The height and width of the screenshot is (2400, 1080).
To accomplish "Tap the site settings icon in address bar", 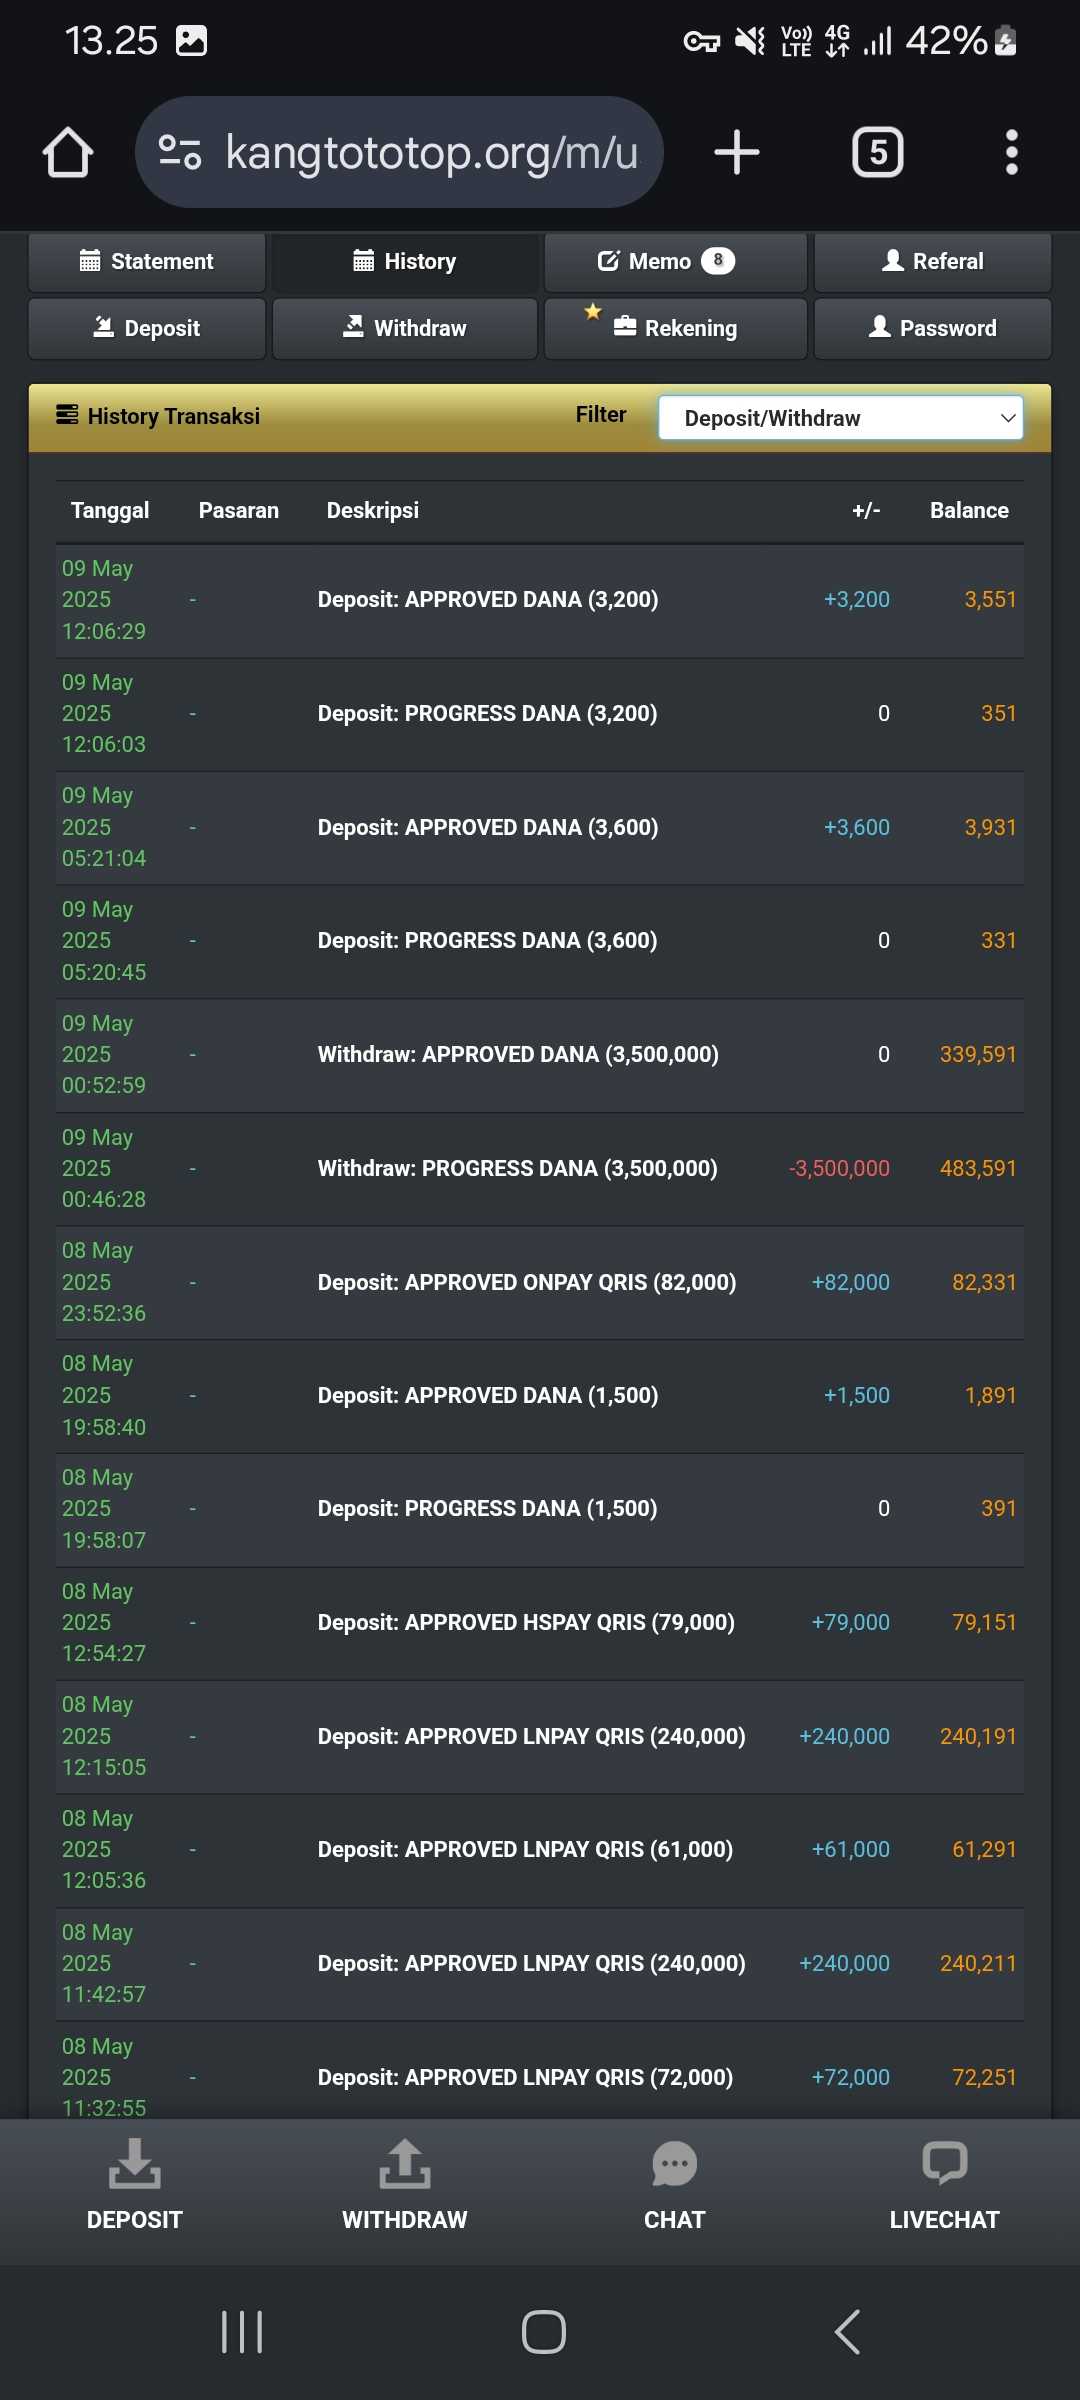I will click(181, 152).
